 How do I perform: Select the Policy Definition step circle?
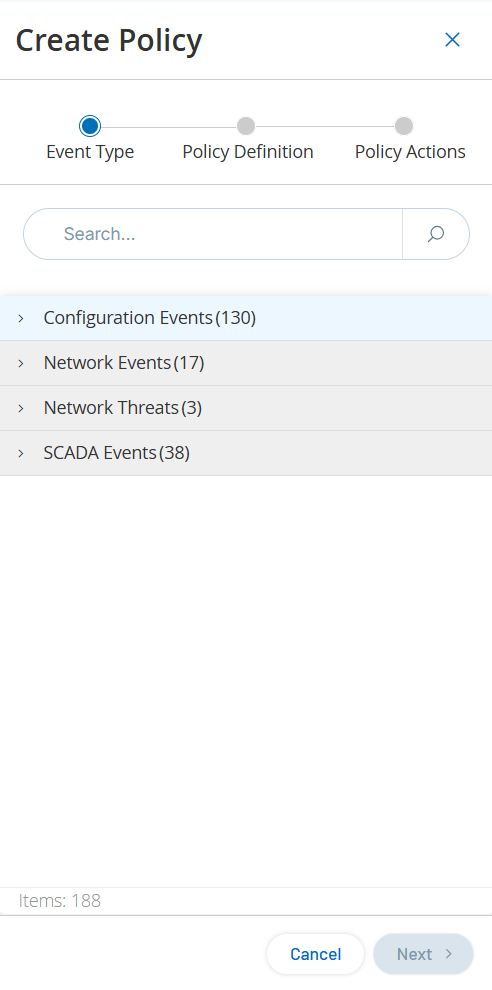pos(246,126)
